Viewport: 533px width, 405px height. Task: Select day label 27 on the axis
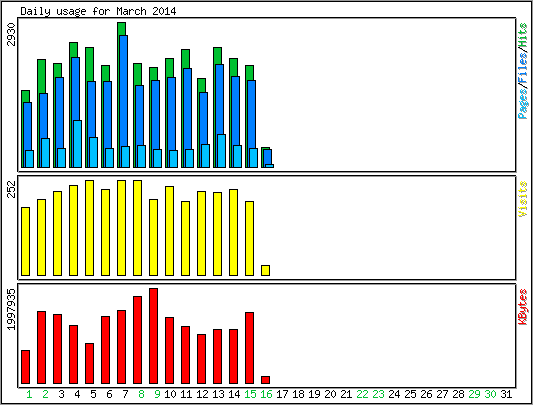(x=442, y=394)
